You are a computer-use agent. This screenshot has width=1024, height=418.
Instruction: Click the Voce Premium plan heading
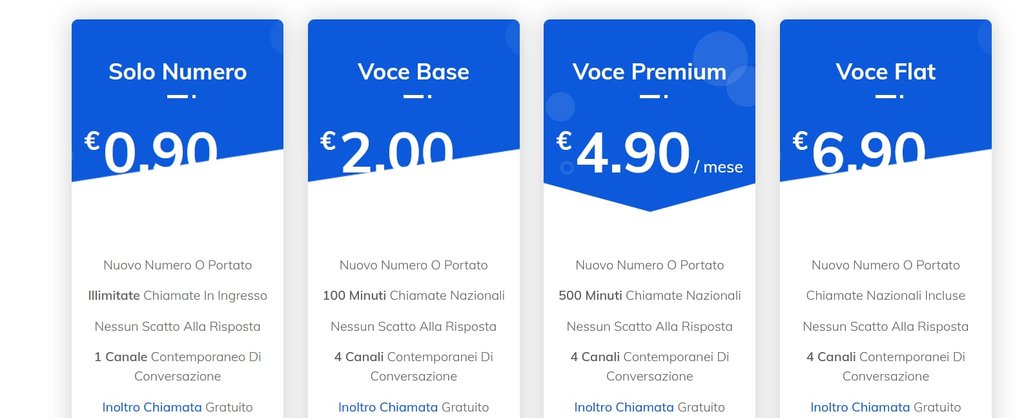click(x=649, y=72)
